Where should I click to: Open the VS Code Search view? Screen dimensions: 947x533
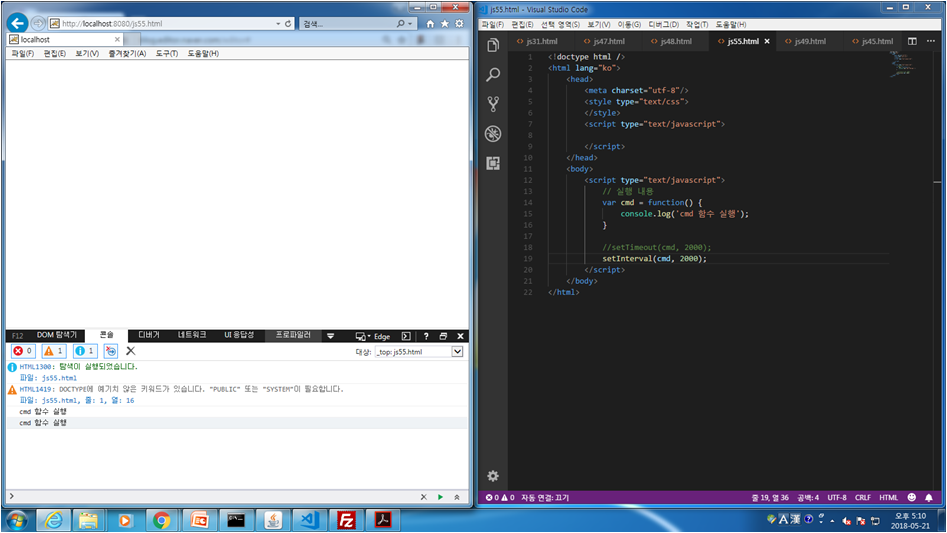coord(493,74)
